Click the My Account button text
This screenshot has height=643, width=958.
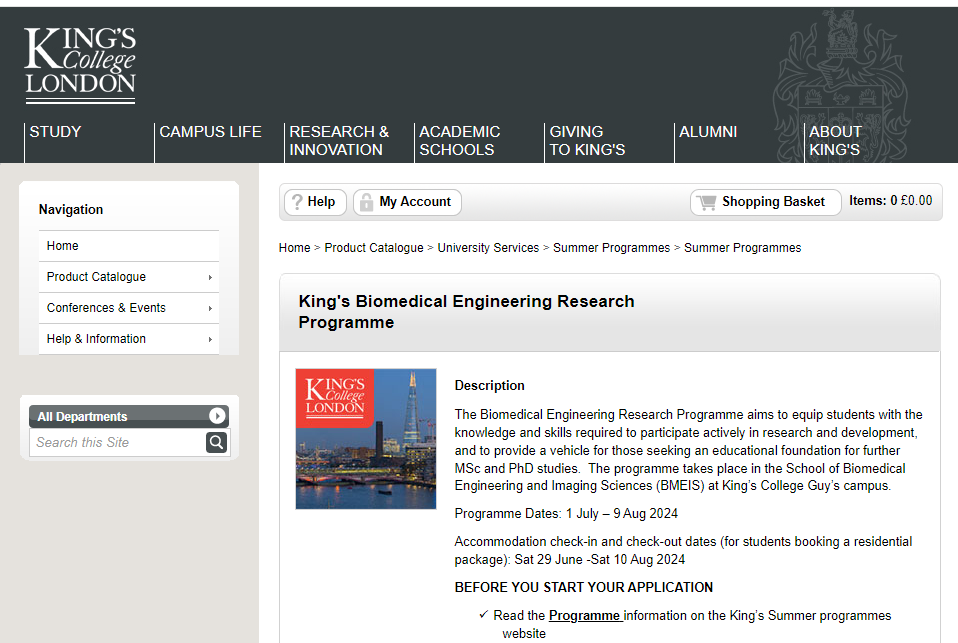click(415, 202)
